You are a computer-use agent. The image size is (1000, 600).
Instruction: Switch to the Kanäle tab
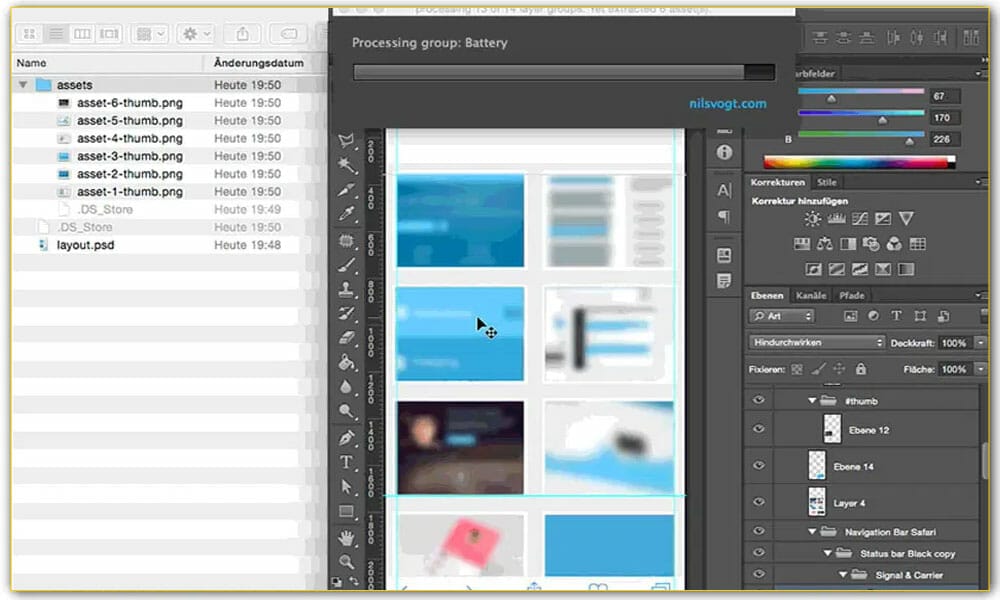click(811, 295)
